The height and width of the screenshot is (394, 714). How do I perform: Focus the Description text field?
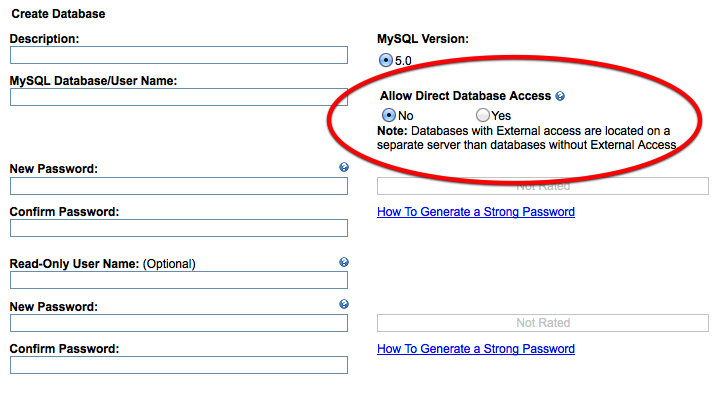[x=179, y=55]
